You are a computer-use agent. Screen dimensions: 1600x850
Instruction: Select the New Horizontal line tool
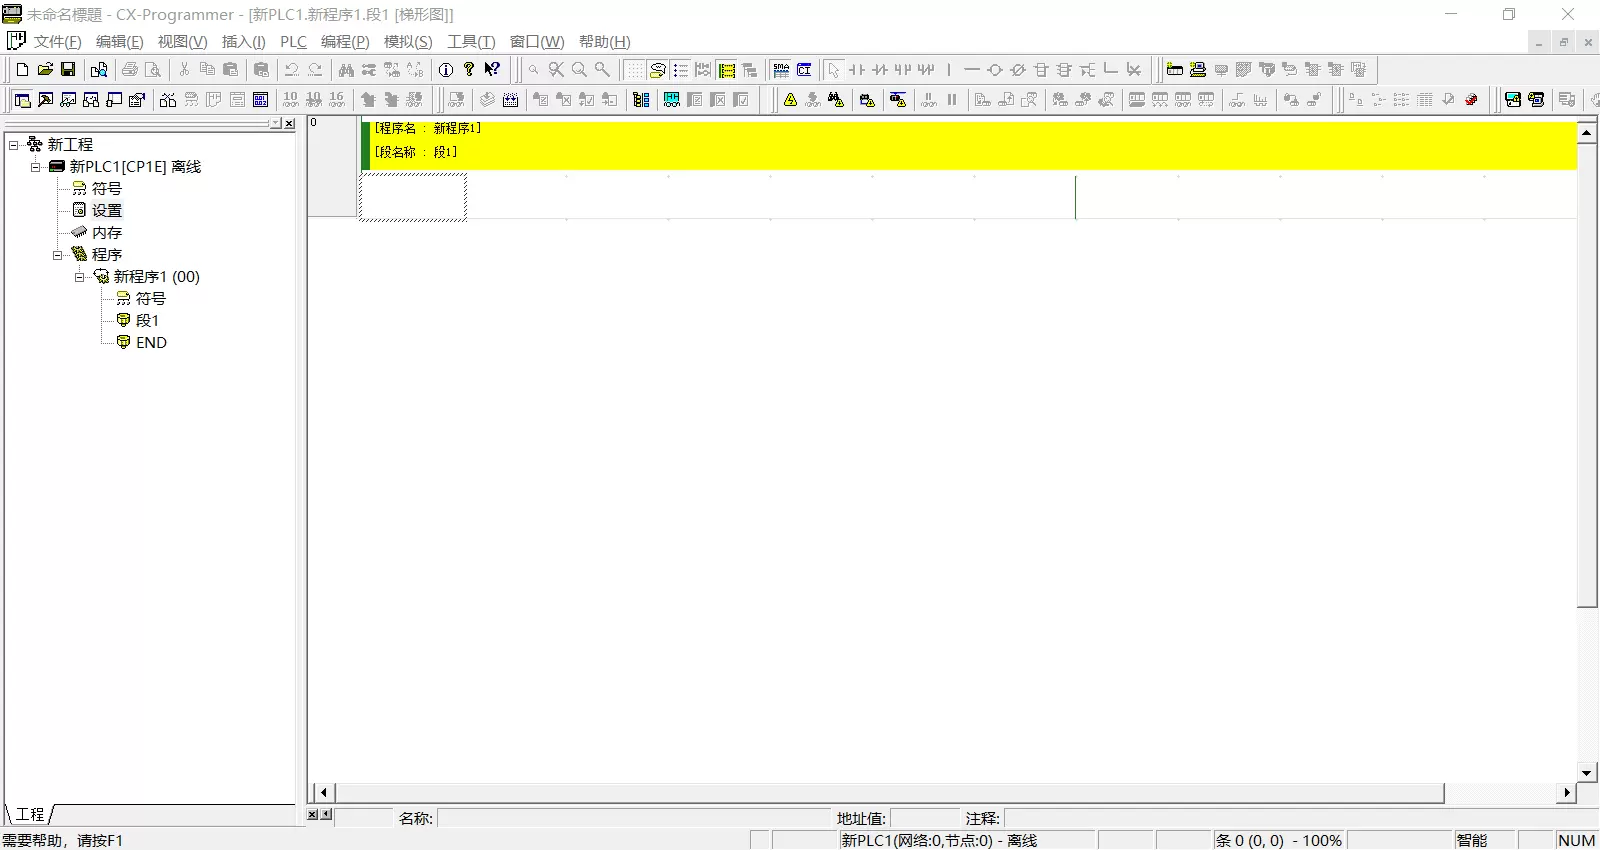pyautogui.click(x=972, y=69)
